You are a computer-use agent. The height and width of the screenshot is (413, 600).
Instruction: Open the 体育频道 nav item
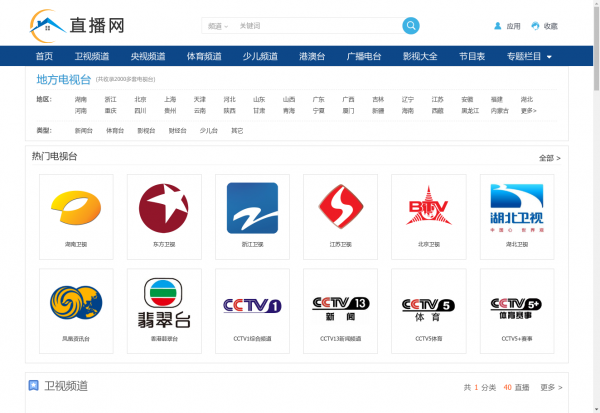pos(204,56)
